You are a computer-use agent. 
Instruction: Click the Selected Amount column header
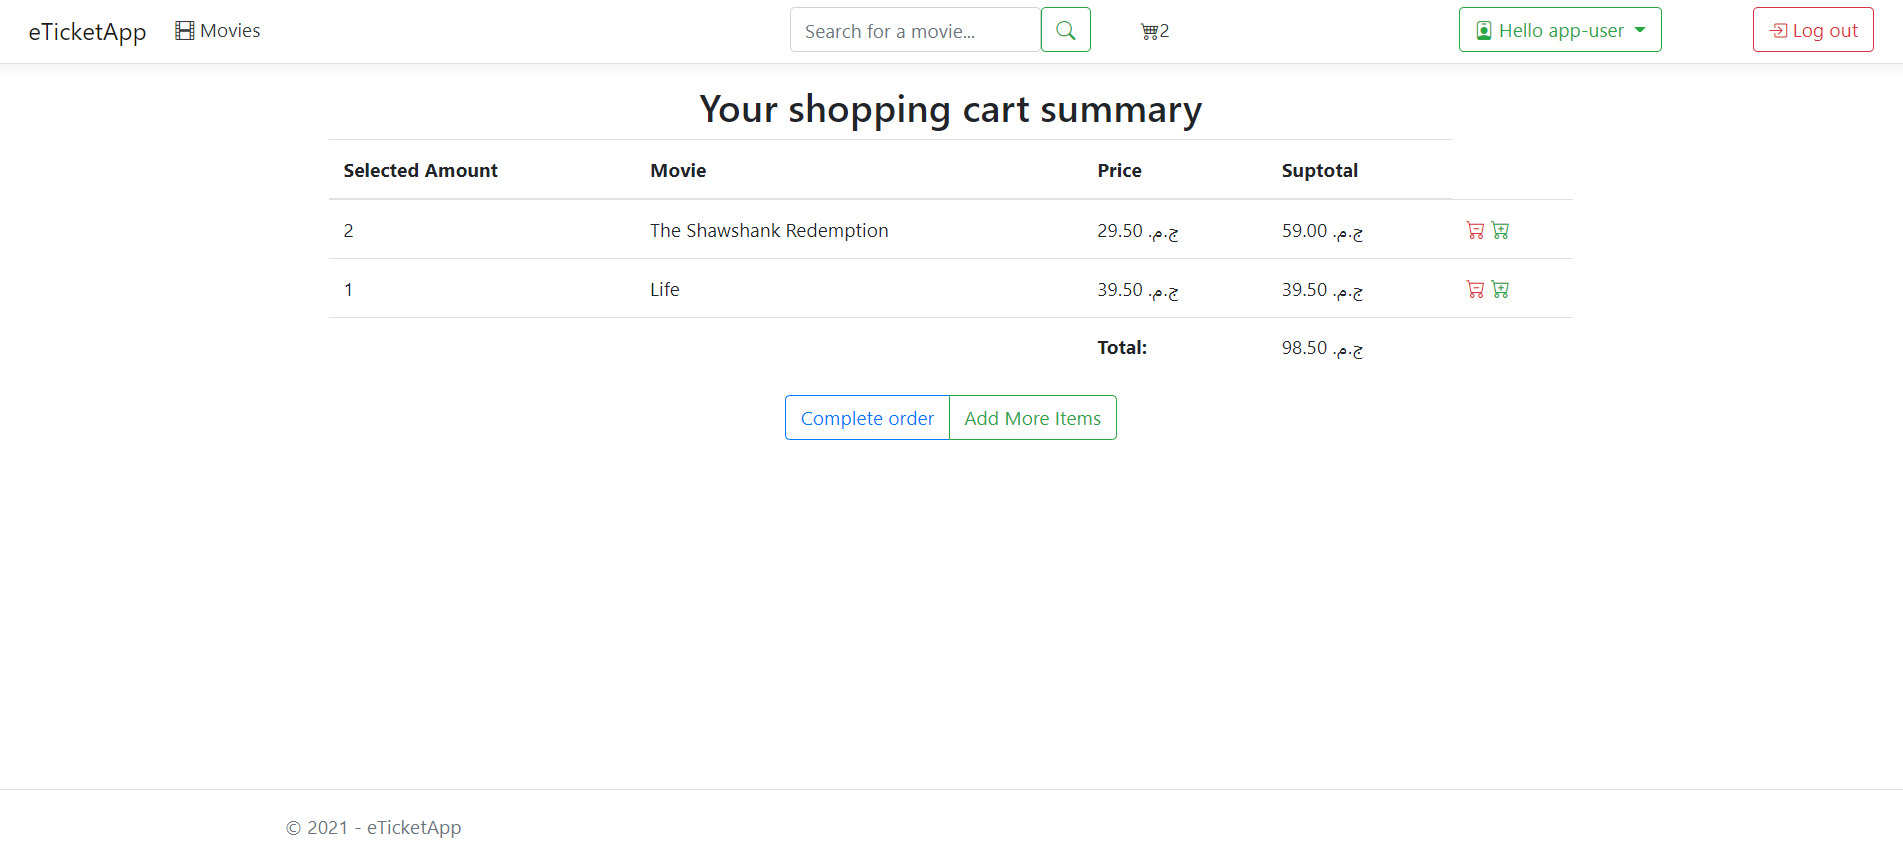tap(420, 170)
